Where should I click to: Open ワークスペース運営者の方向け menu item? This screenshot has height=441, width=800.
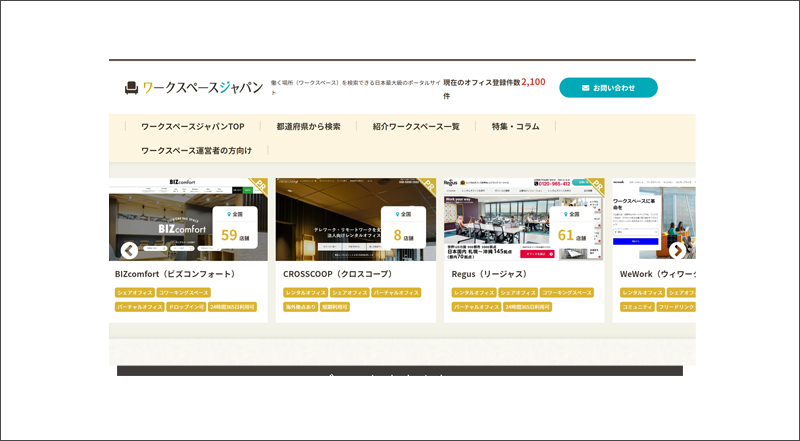(x=196, y=150)
